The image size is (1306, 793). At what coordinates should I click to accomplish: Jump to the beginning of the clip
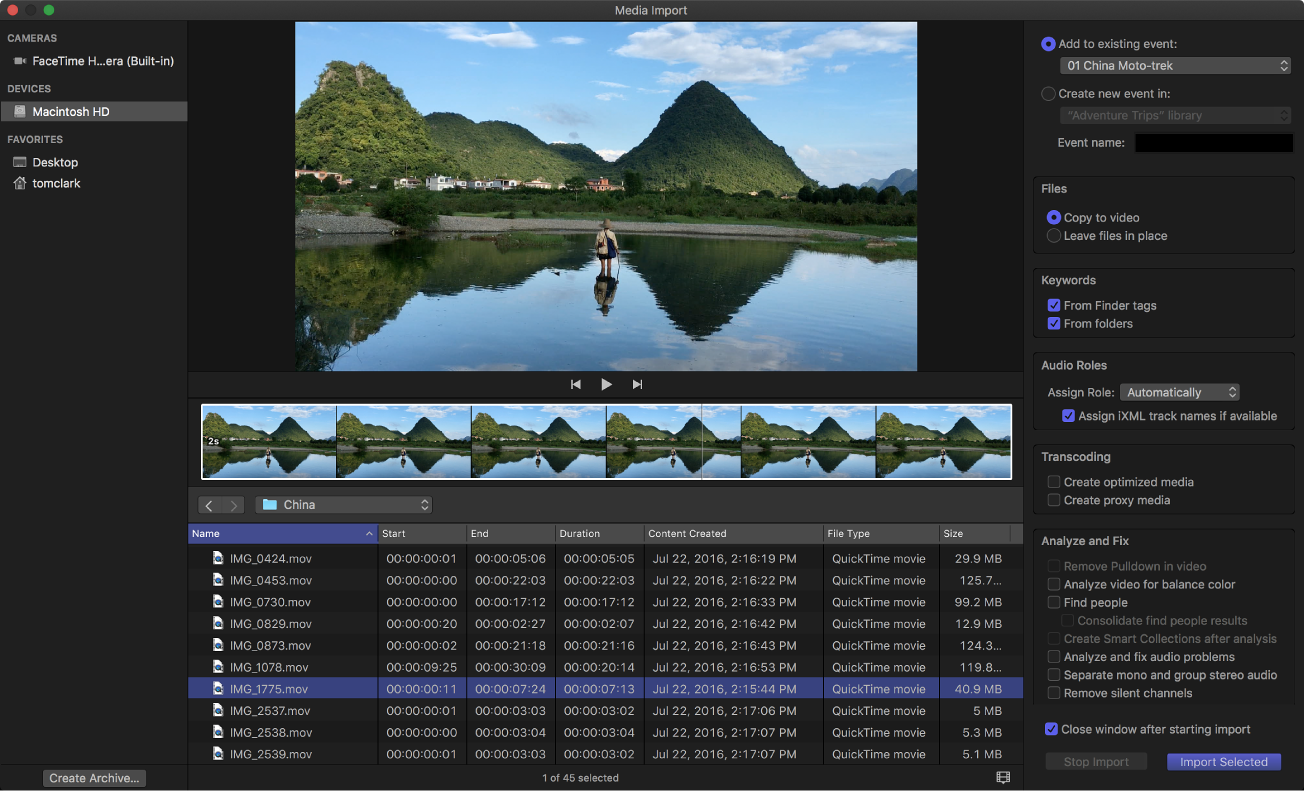(x=575, y=383)
